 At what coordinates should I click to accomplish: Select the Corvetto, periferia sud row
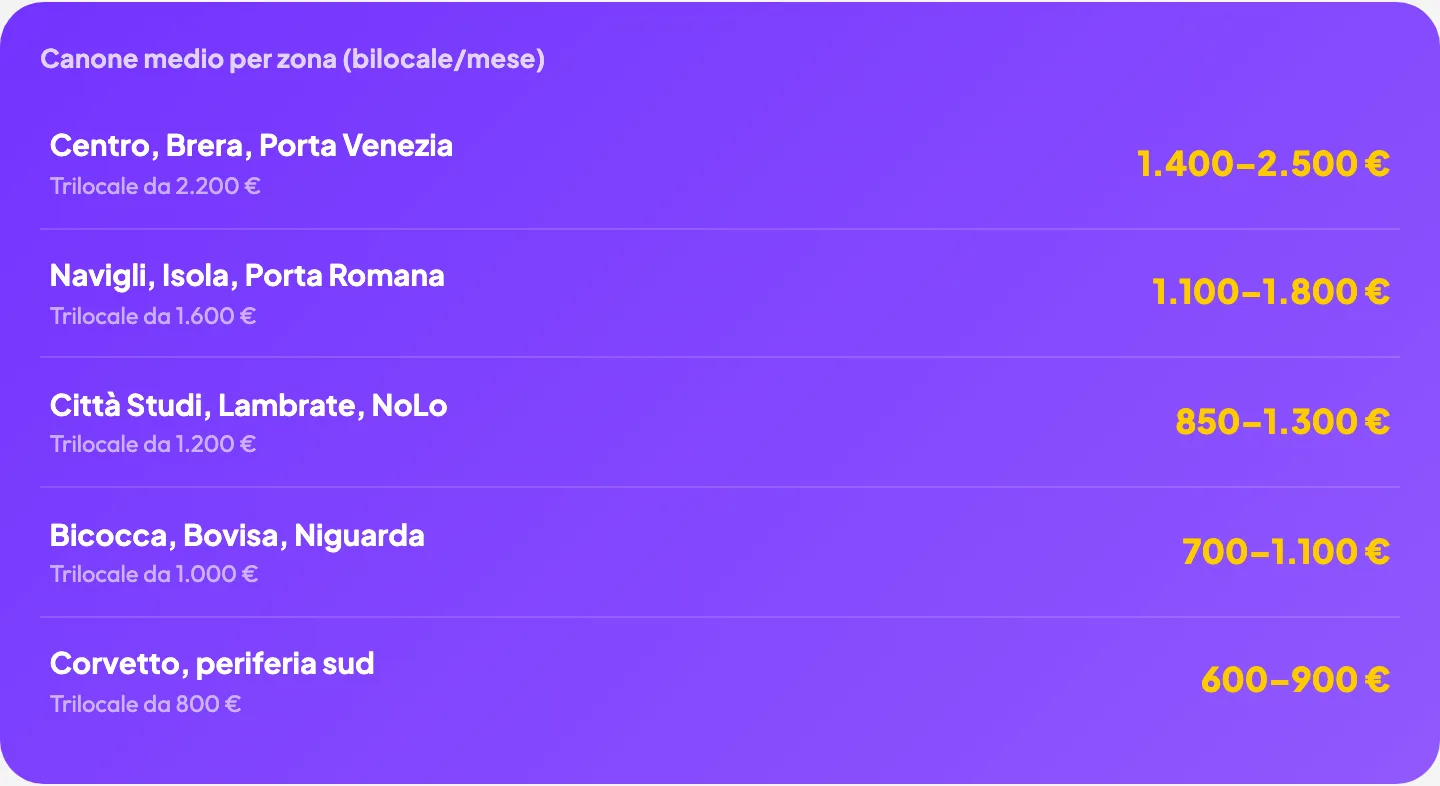(x=720, y=682)
